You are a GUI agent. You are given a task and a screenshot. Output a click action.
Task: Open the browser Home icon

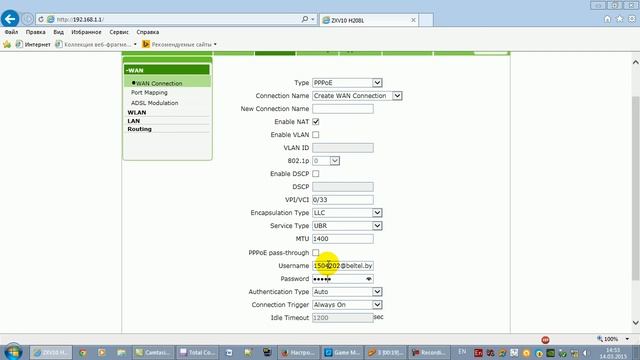click(607, 19)
